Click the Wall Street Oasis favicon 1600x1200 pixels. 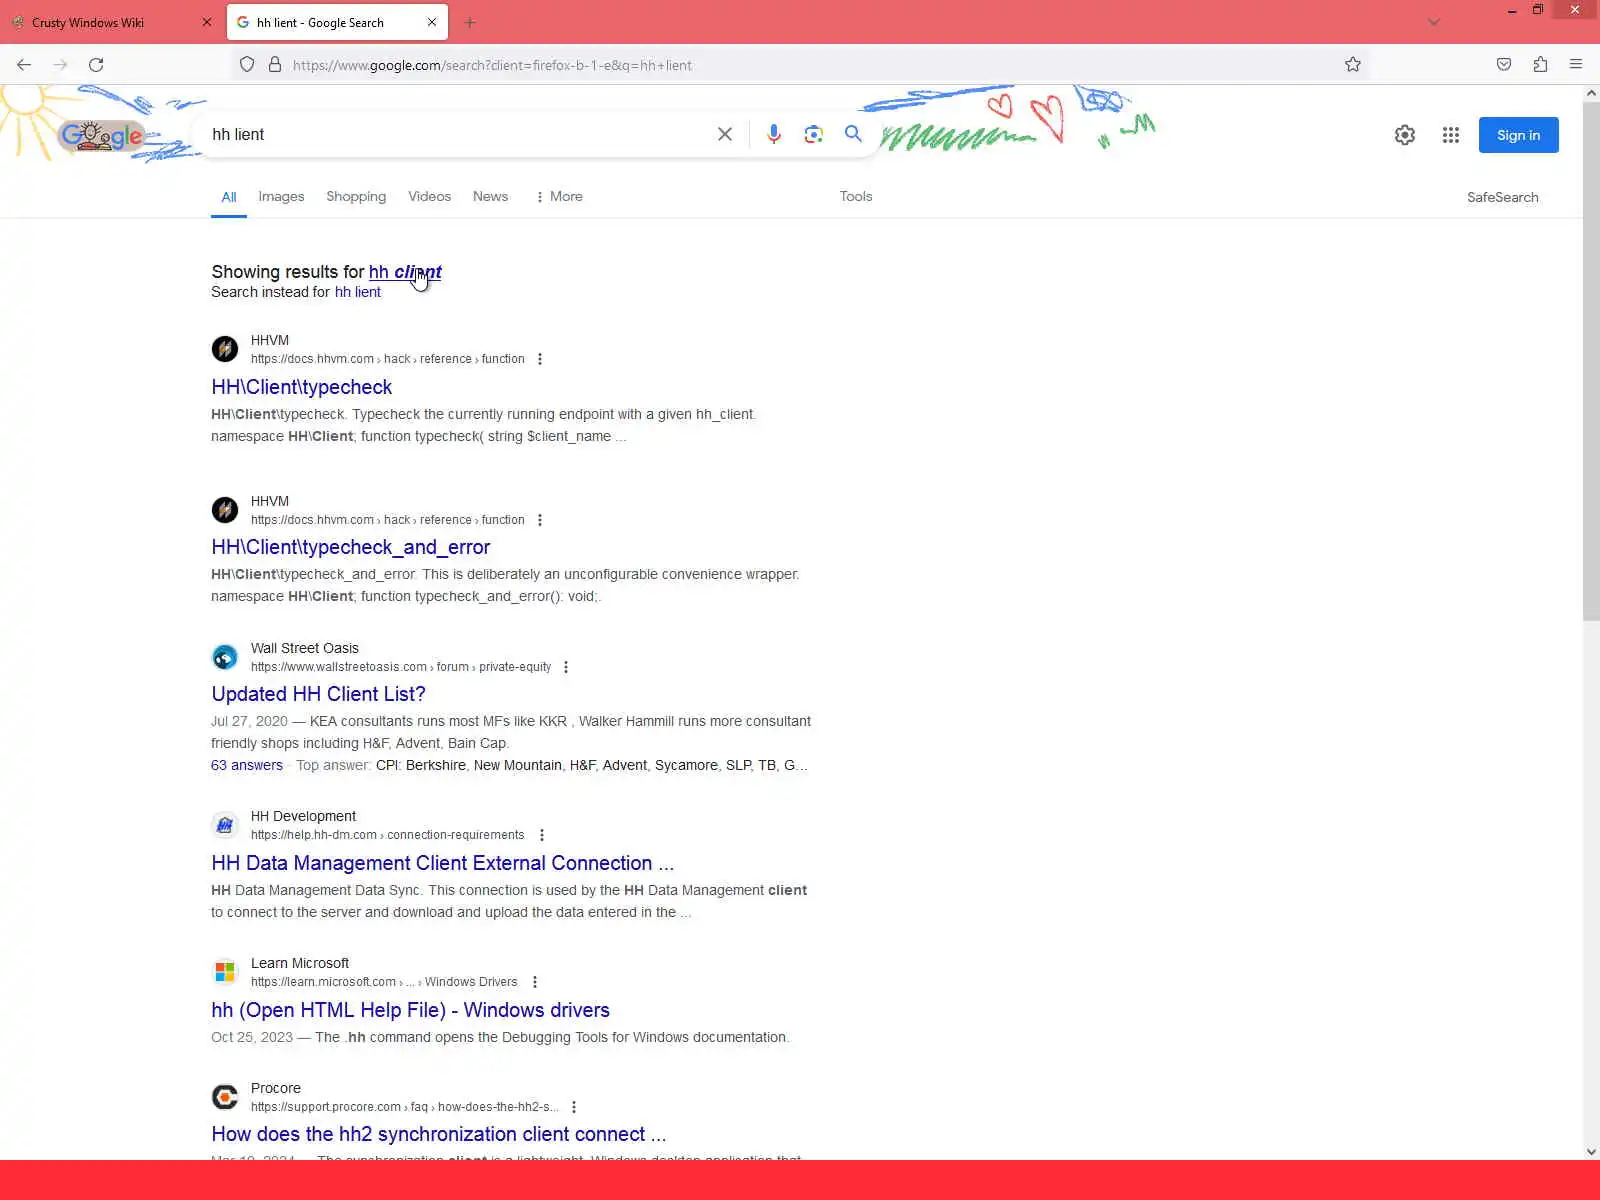pyautogui.click(x=225, y=657)
